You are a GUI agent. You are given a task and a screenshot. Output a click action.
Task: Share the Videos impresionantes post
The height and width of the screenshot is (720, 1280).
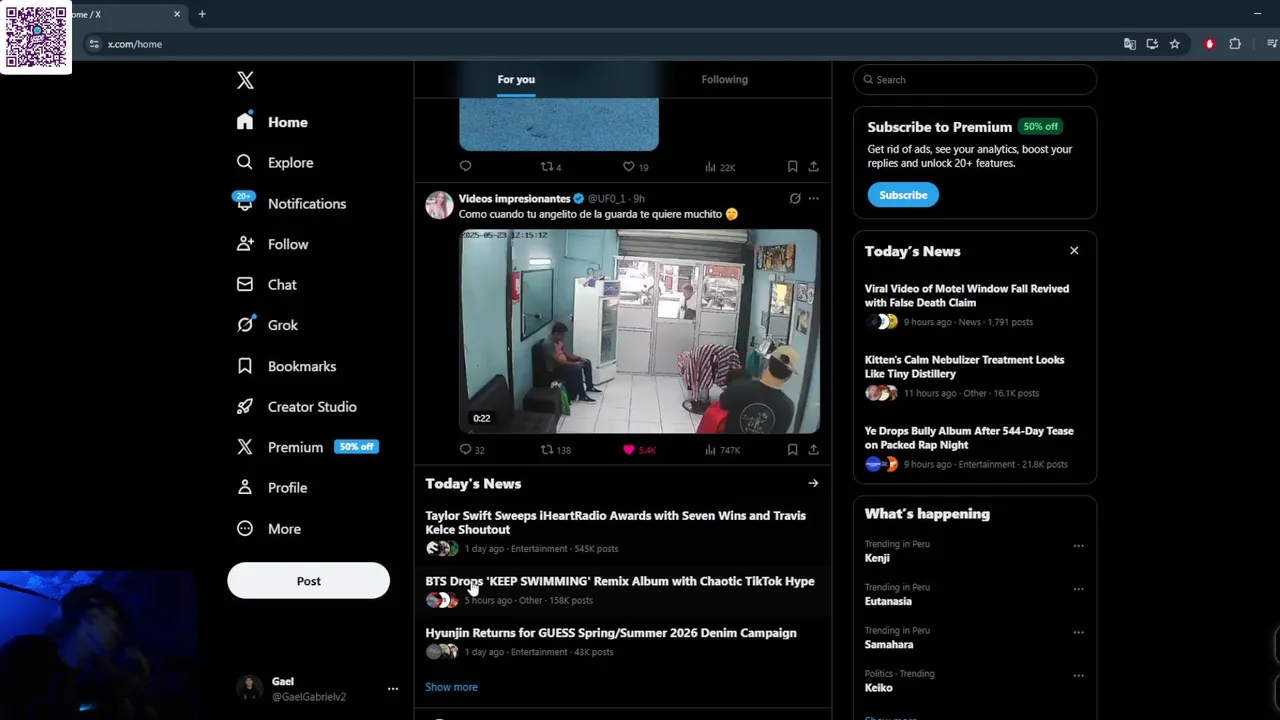pyautogui.click(x=813, y=450)
